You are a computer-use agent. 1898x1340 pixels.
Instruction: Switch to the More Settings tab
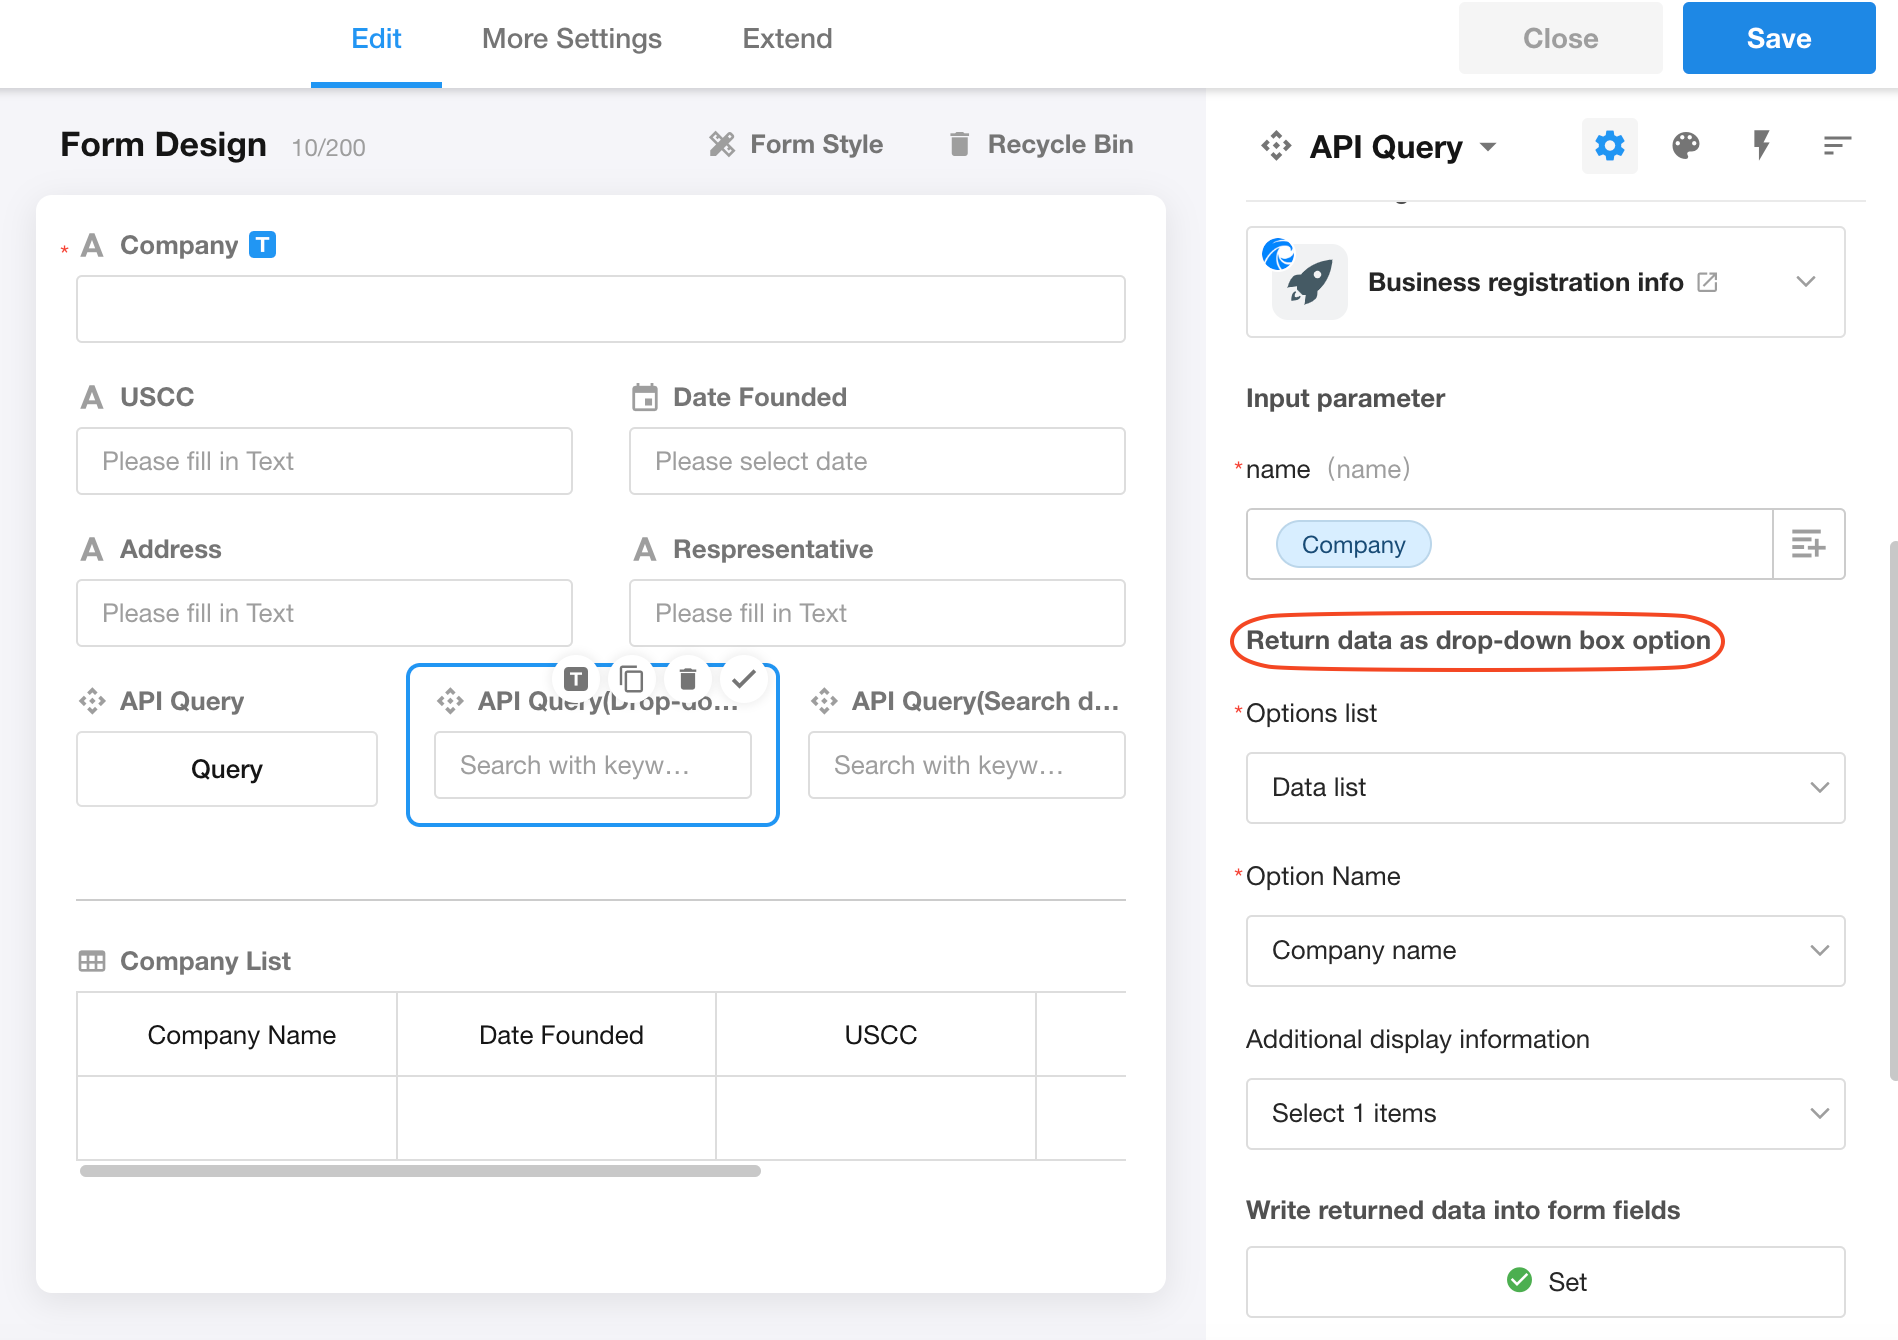pos(571,39)
